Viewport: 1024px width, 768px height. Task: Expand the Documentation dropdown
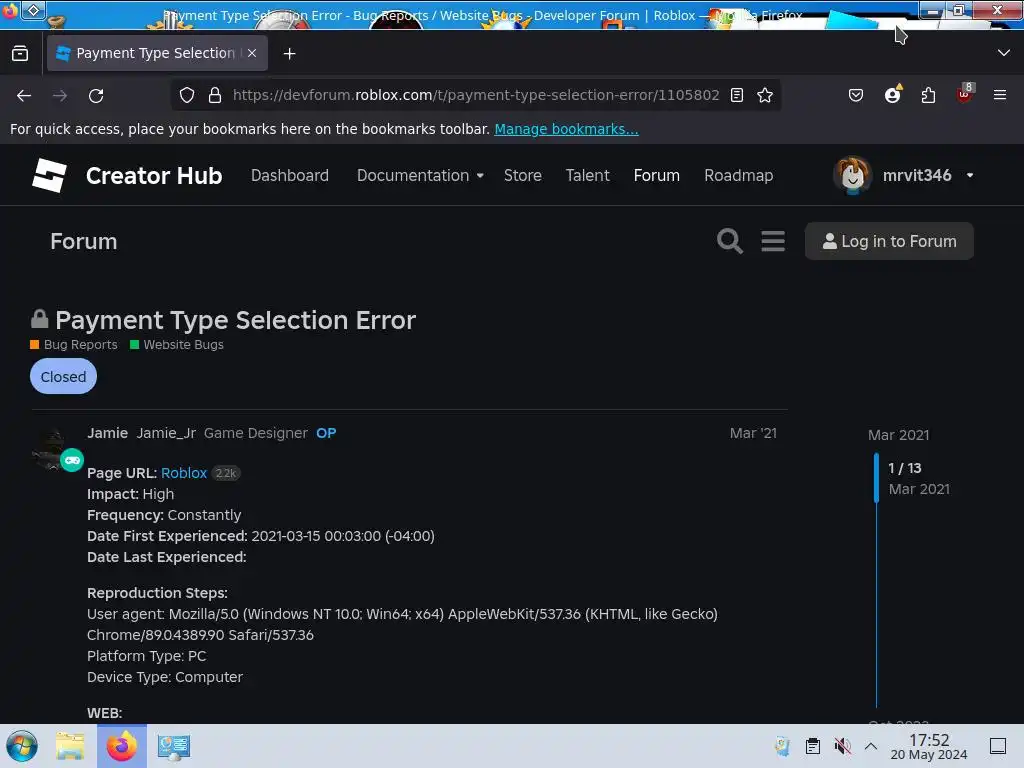coord(420,176)
